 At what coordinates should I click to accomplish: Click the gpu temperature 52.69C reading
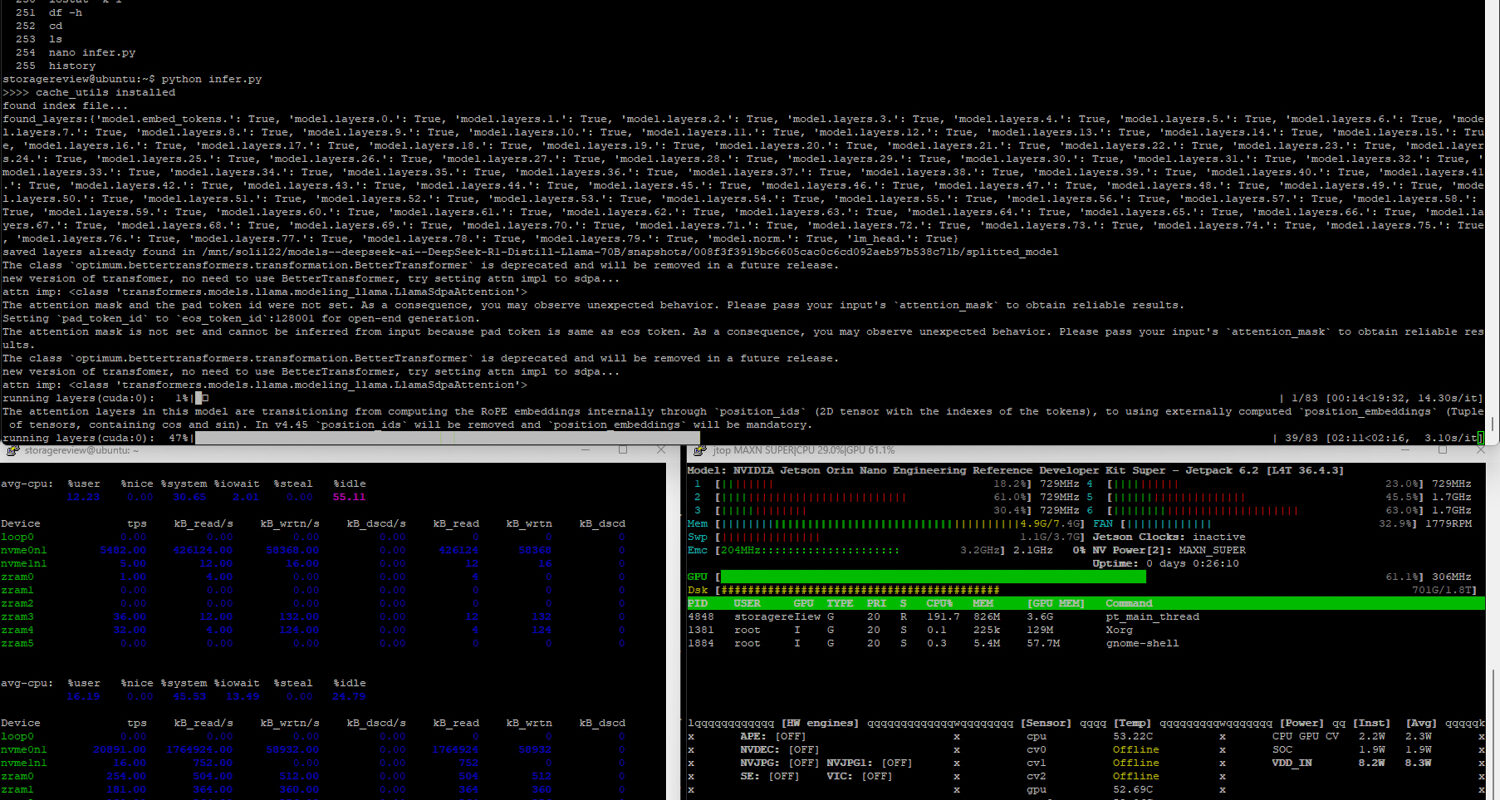point(1135,790)
